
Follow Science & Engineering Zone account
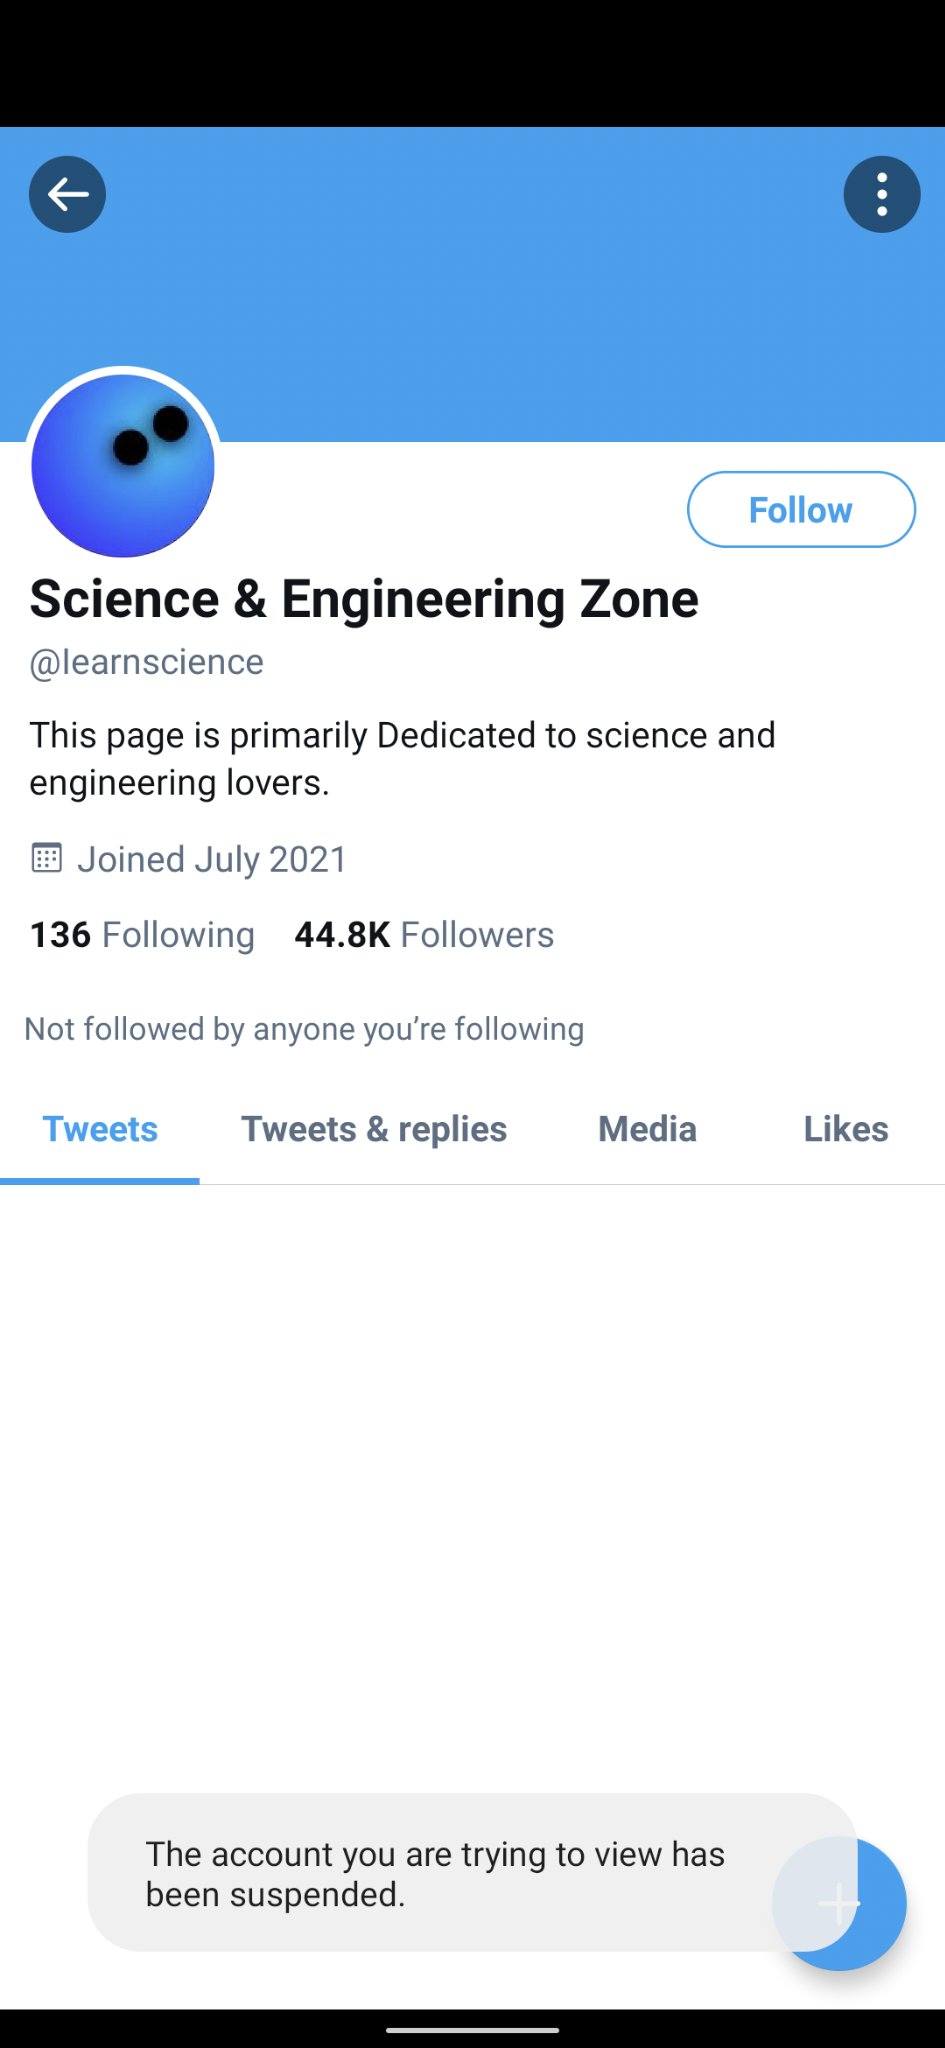pos(800,510)
